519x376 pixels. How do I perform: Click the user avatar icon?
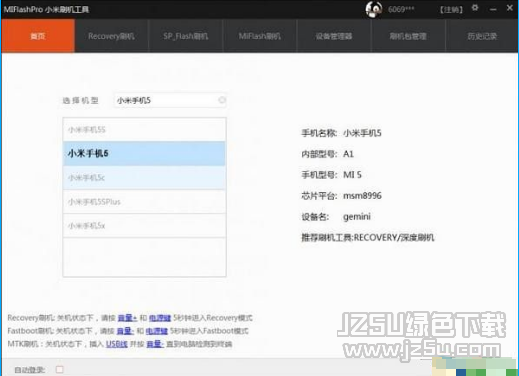(374, 9)
